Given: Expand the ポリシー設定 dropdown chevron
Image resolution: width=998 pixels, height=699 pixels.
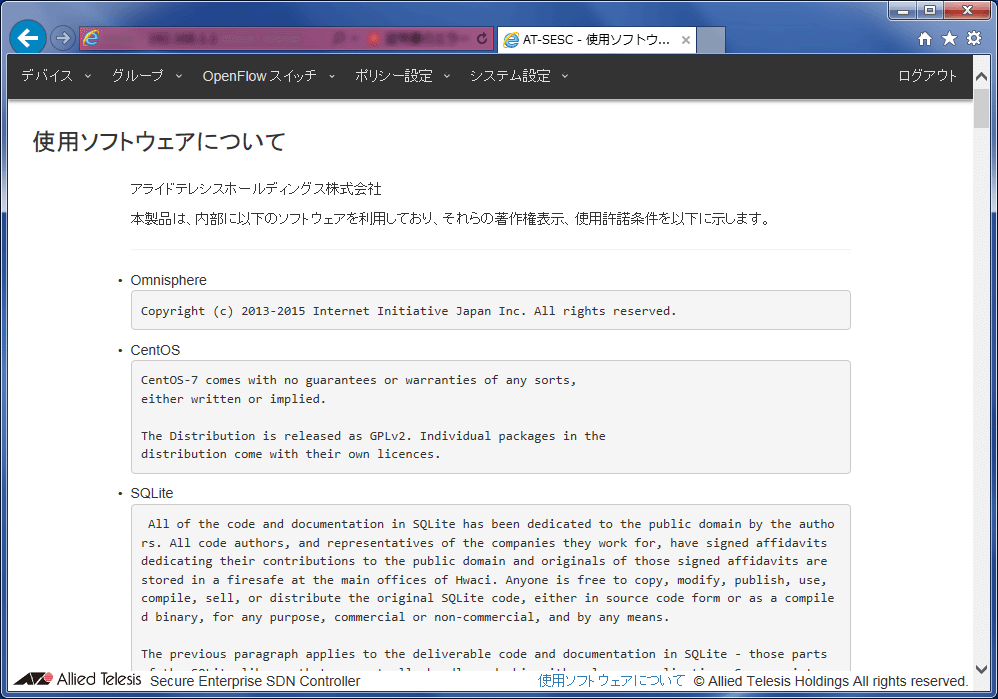Looking at the screenshot, I should [447, 76].
